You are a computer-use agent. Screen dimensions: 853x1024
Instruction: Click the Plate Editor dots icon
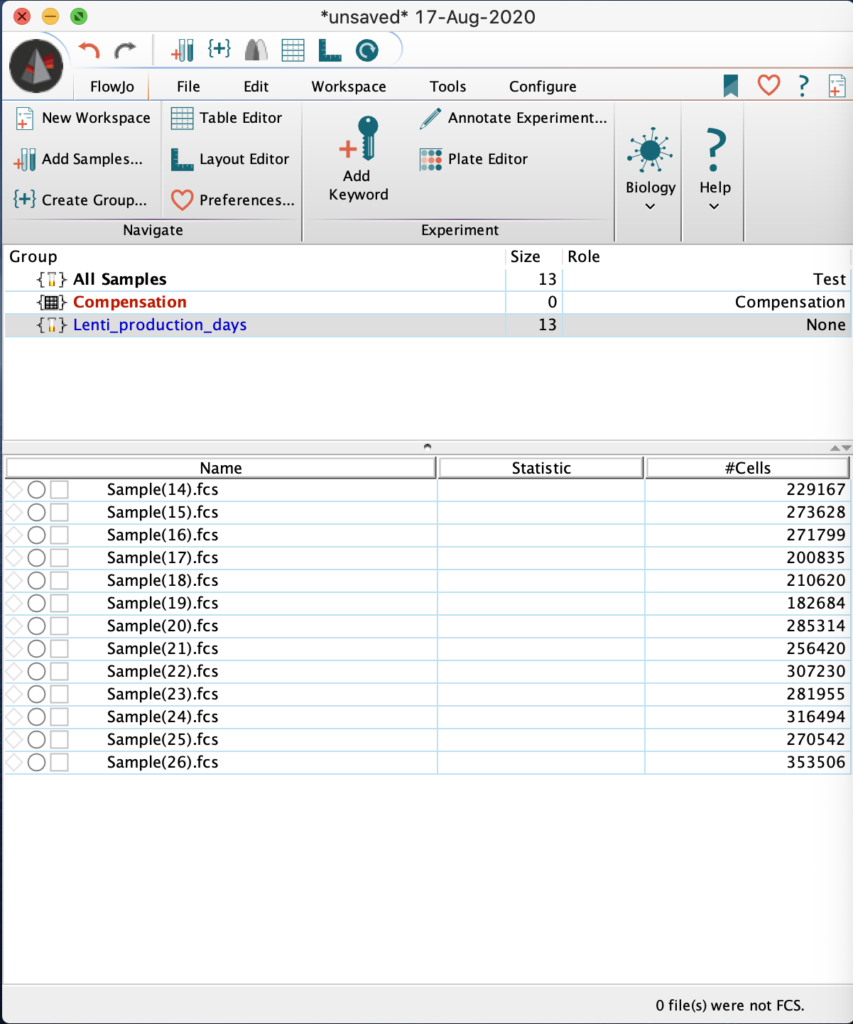coord(430,159)
